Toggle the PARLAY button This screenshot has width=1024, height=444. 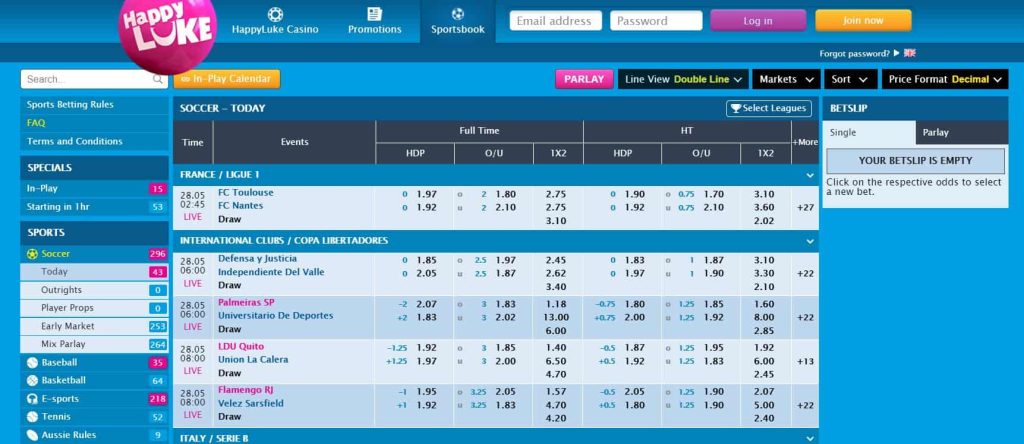click(584, 79)
